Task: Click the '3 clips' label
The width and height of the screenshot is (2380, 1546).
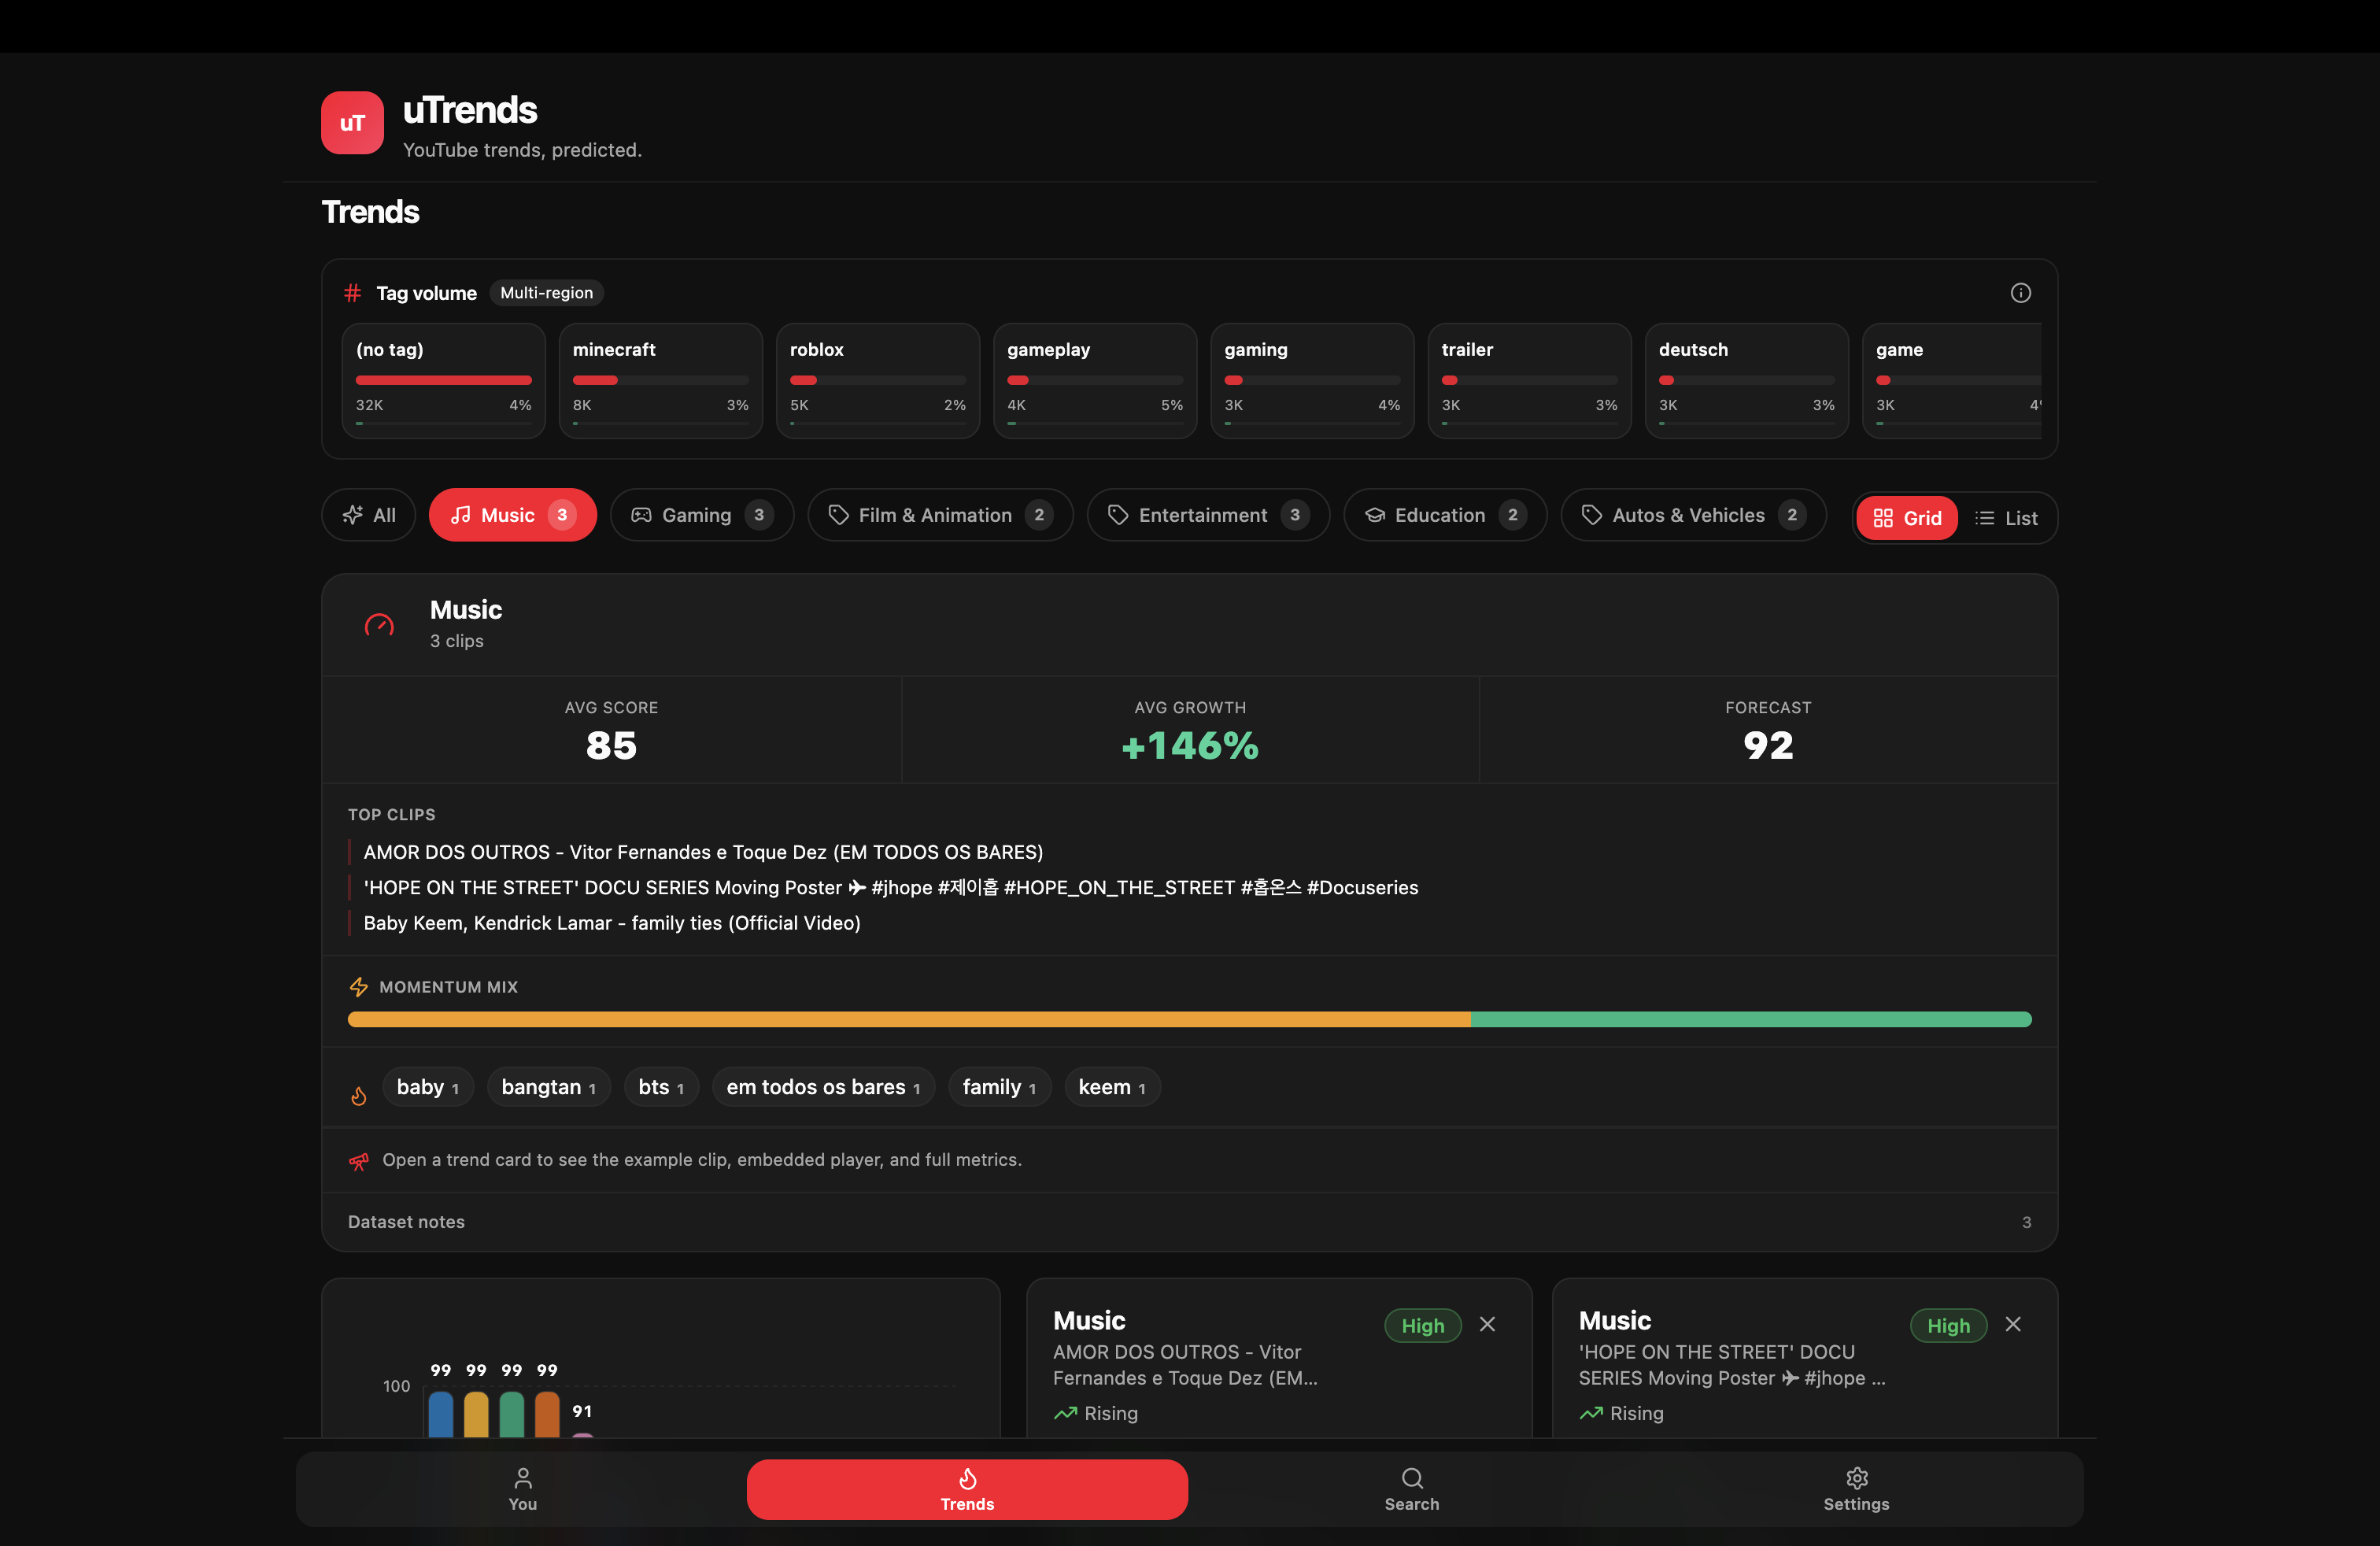Action: point(457,641)
